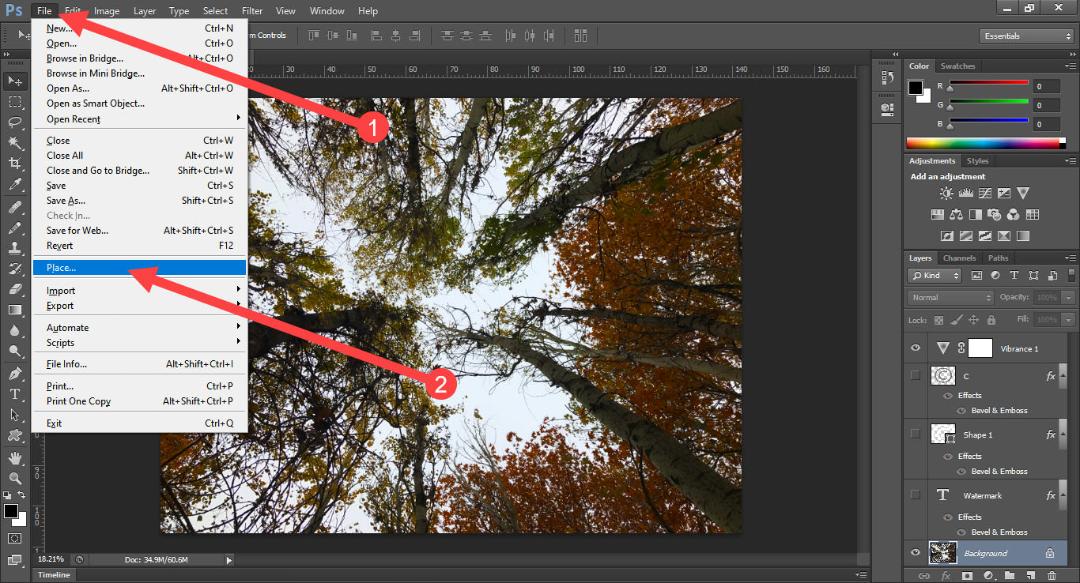1080x583 pixels.
Task: Select the Eyedropper tool
Action: pos(14,184)
